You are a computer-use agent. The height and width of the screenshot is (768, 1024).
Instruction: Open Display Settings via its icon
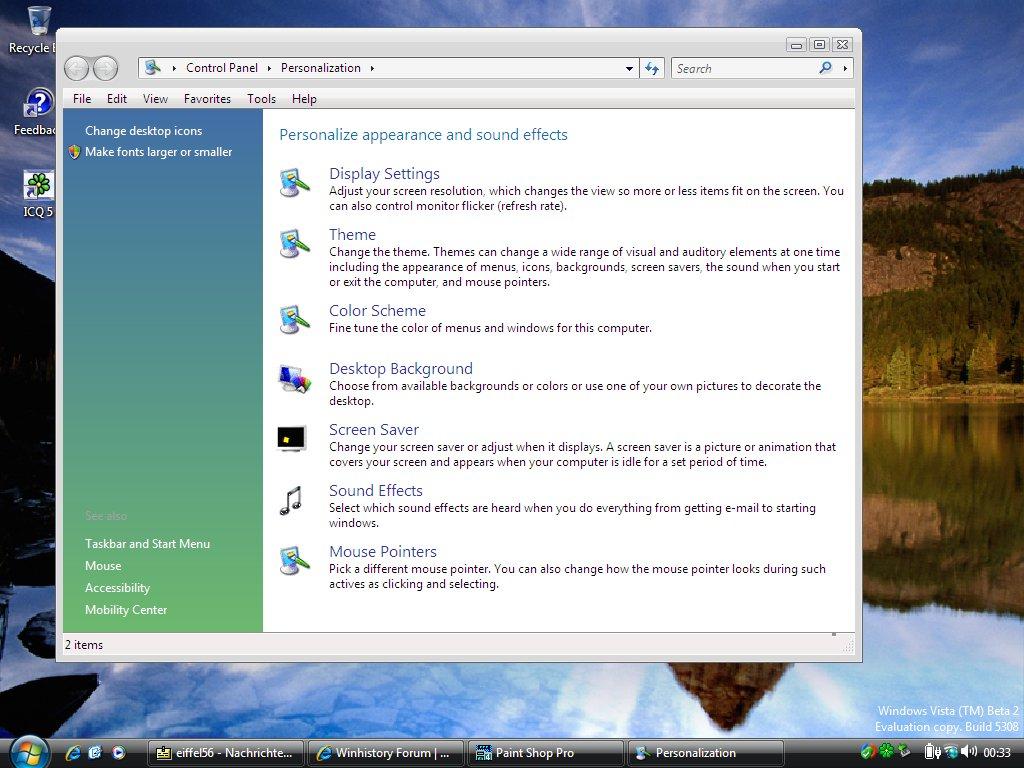coord(293,183)
